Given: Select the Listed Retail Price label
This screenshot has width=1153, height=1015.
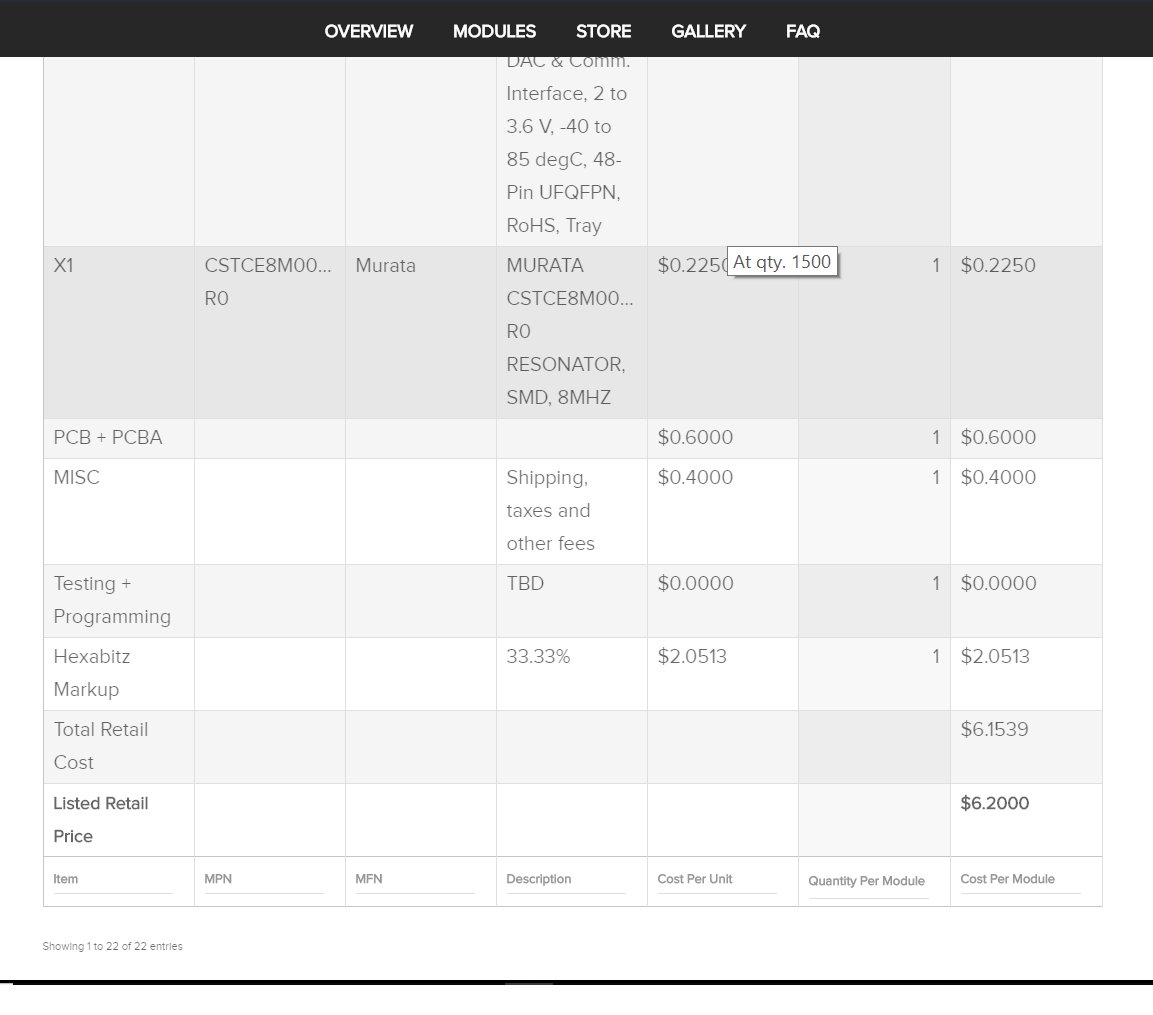Looking at the screenshot, I should click(101, 819).
